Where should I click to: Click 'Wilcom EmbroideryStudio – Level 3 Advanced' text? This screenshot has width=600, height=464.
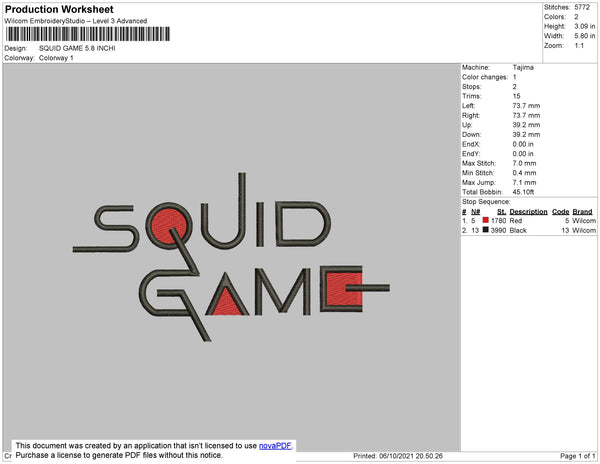coord(76,21)
